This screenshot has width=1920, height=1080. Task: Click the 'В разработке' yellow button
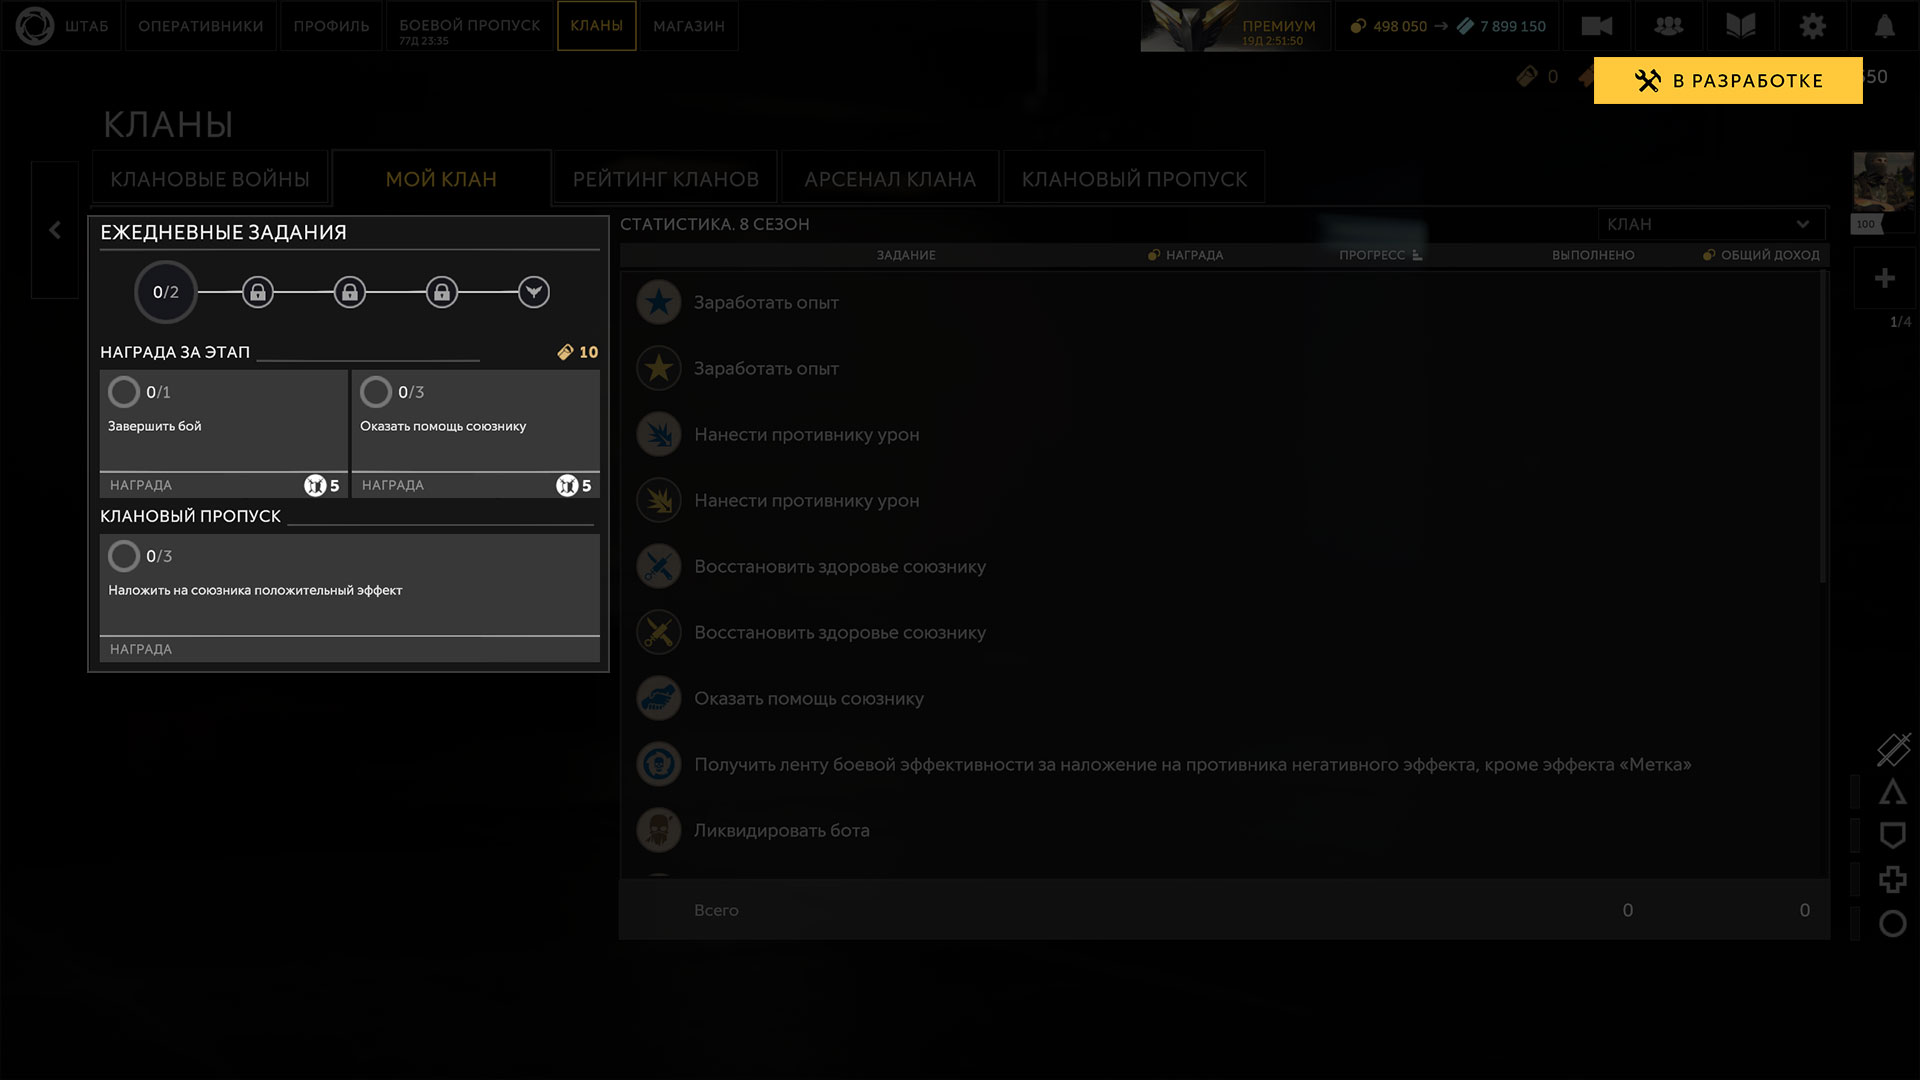(1727, 81)
